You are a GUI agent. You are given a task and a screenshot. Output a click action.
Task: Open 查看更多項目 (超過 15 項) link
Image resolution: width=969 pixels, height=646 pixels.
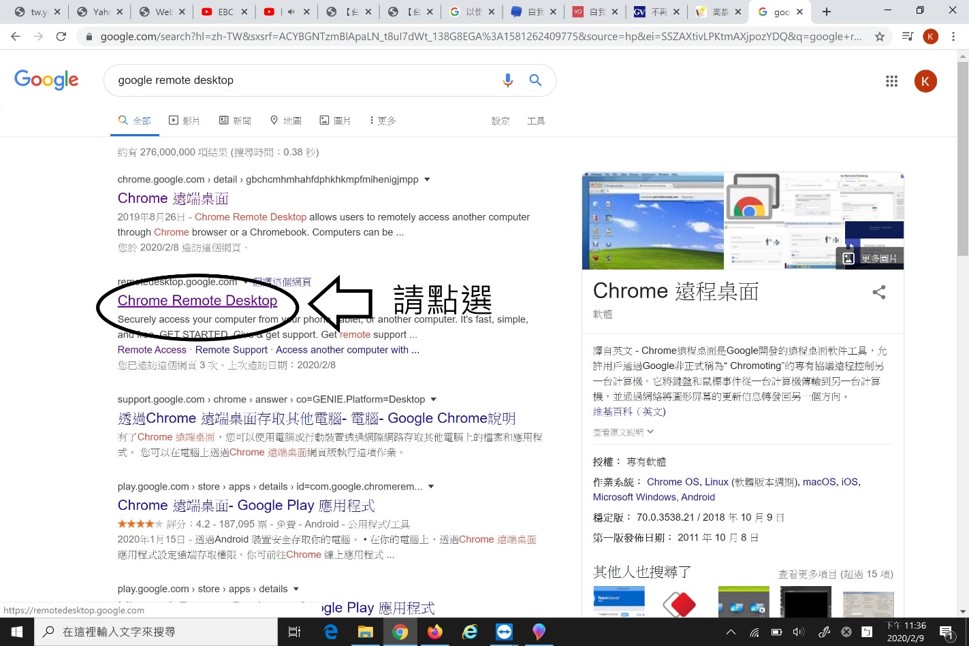[836, 574]
